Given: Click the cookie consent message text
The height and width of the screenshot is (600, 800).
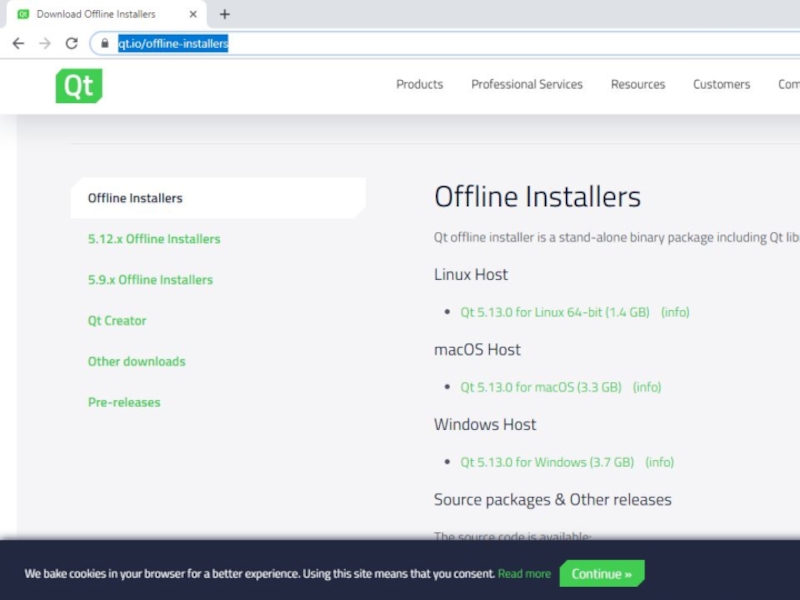Looking at the screenshot, I should click(x=260, y=574).
